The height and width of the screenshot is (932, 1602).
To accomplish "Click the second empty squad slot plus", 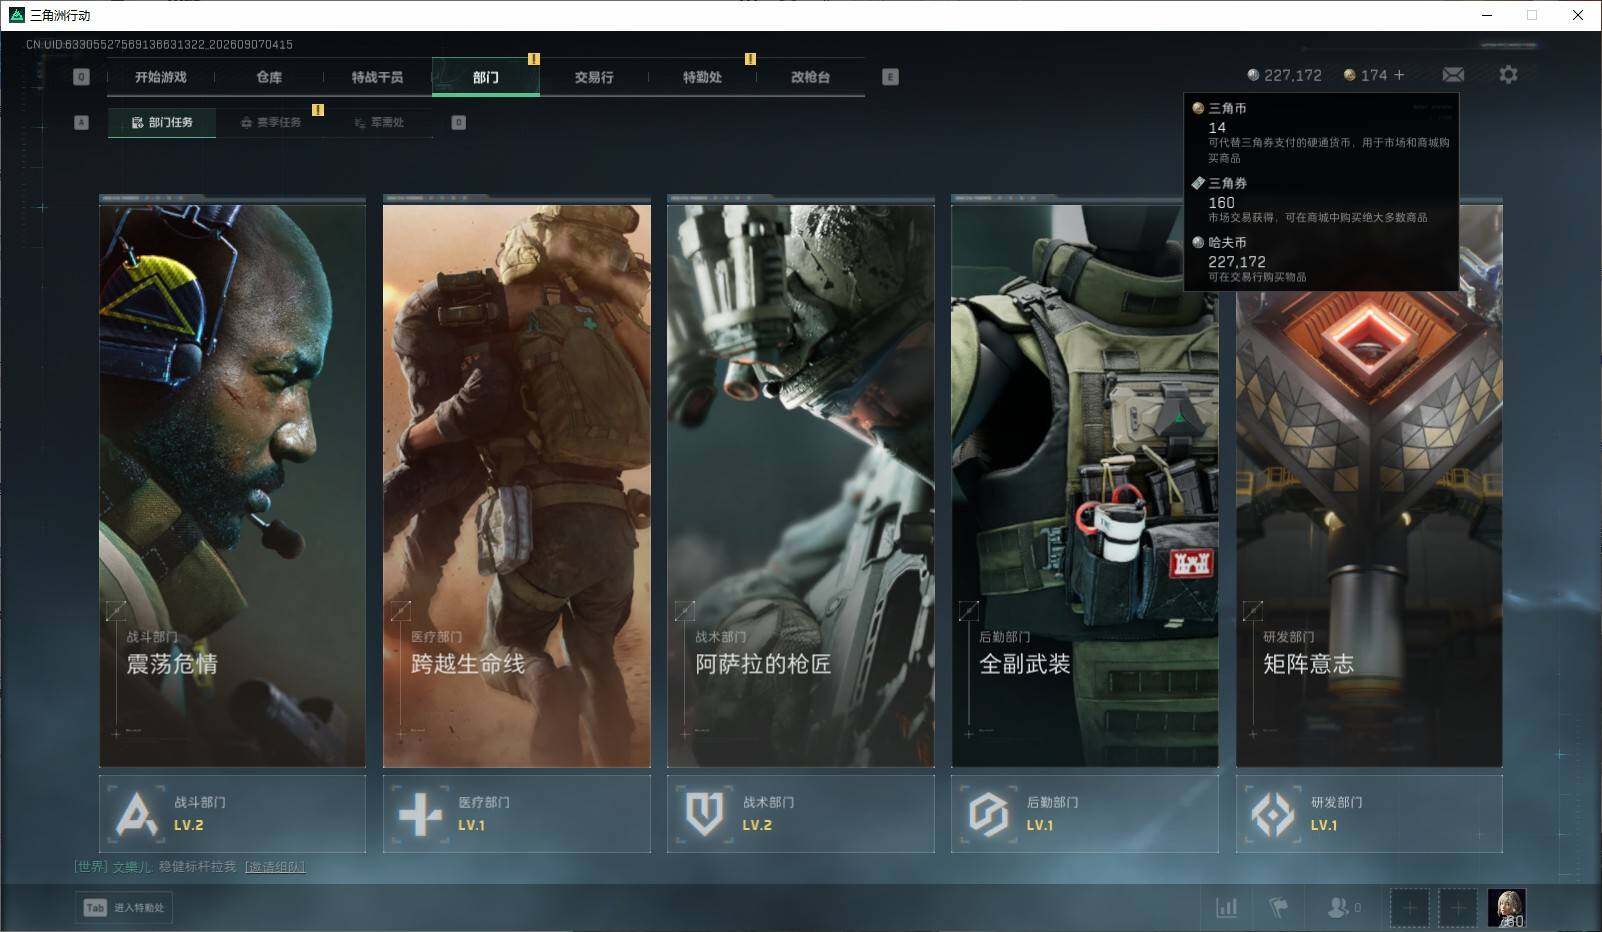I will click(x=1457, y=908).
